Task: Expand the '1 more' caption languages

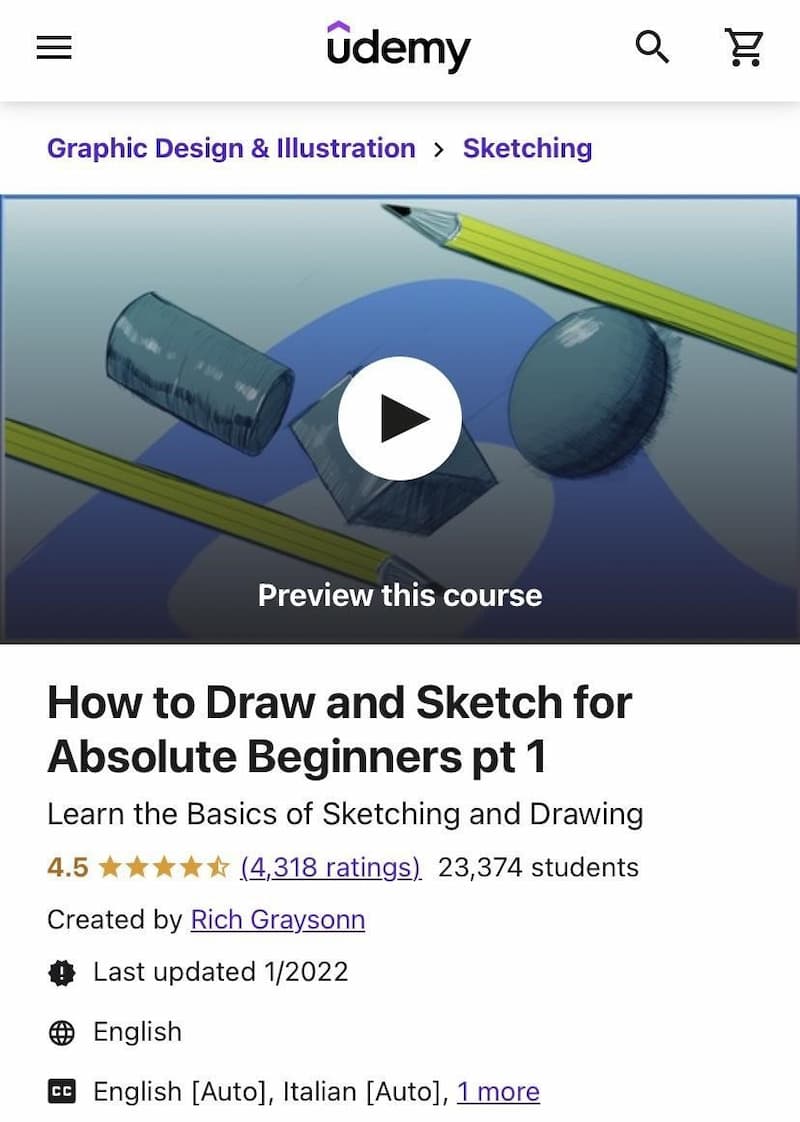Action: point(498,1092)
